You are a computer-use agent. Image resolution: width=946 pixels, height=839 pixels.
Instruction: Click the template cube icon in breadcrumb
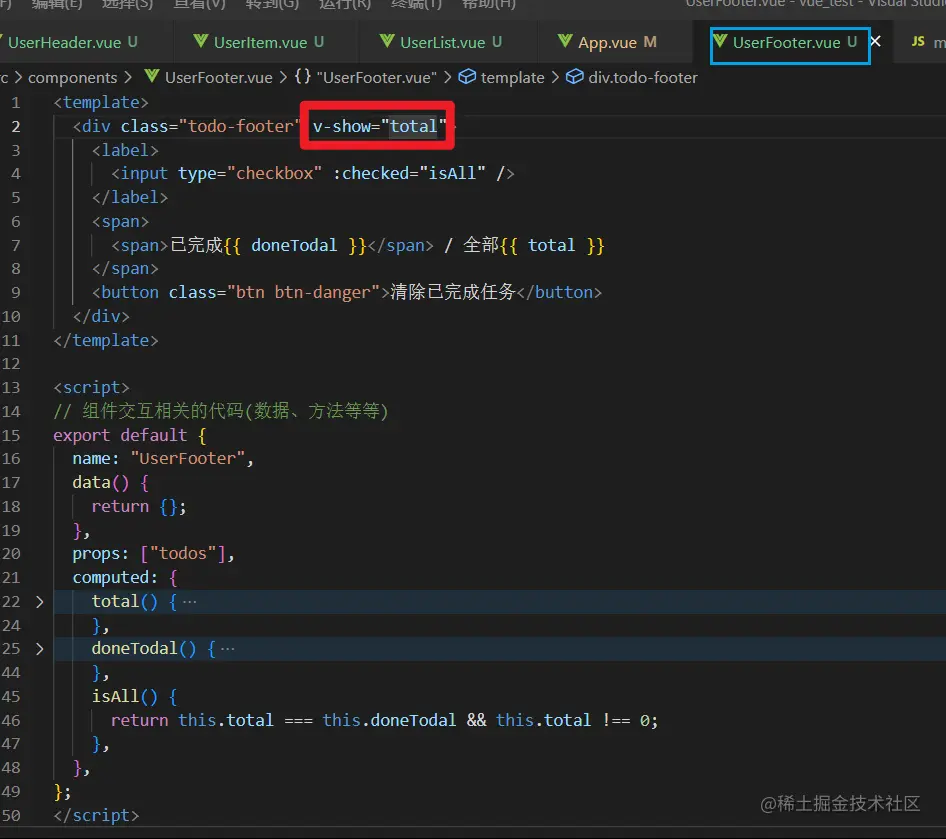467,77
